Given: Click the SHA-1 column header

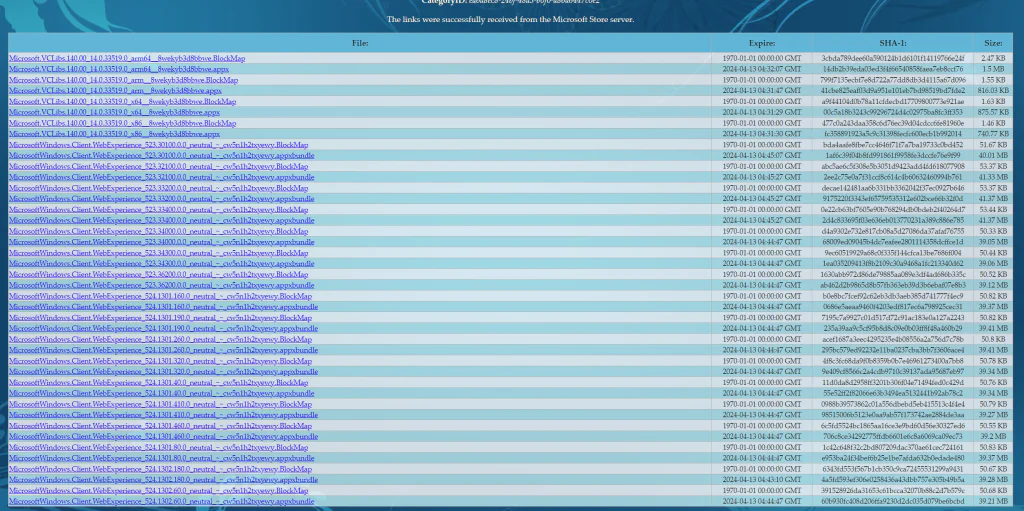Looking at the screenshot, I should pyautogui.click(x=893, y=43).
